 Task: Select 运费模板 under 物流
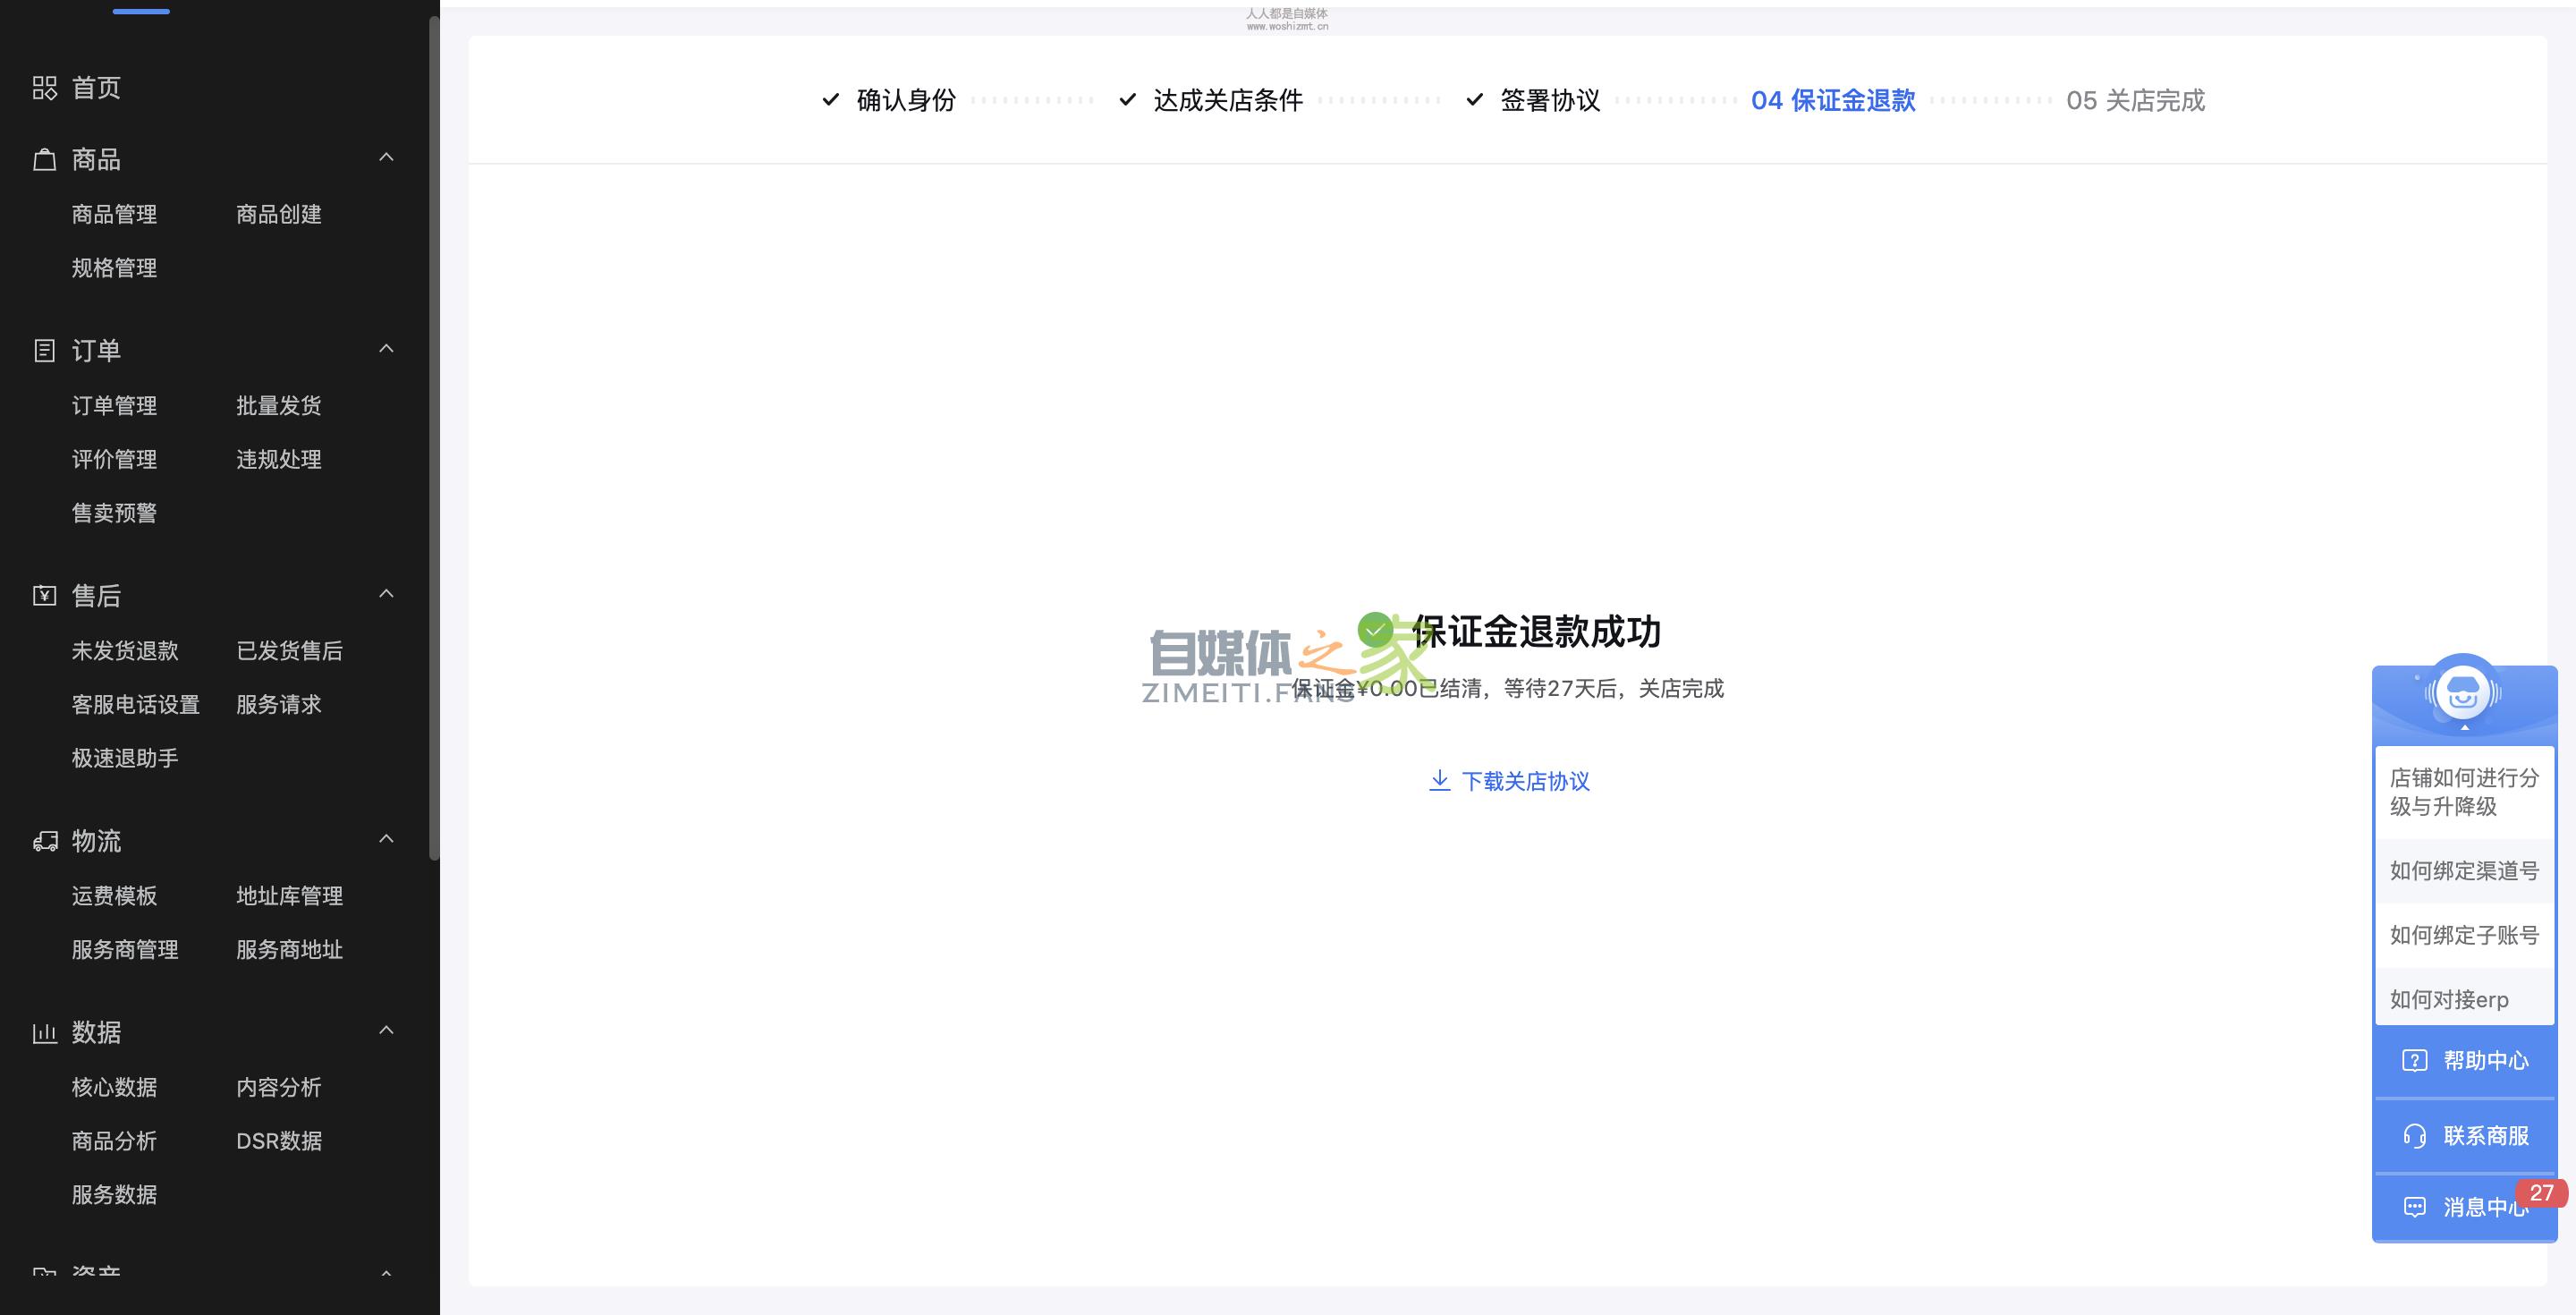tap(114, 896)
